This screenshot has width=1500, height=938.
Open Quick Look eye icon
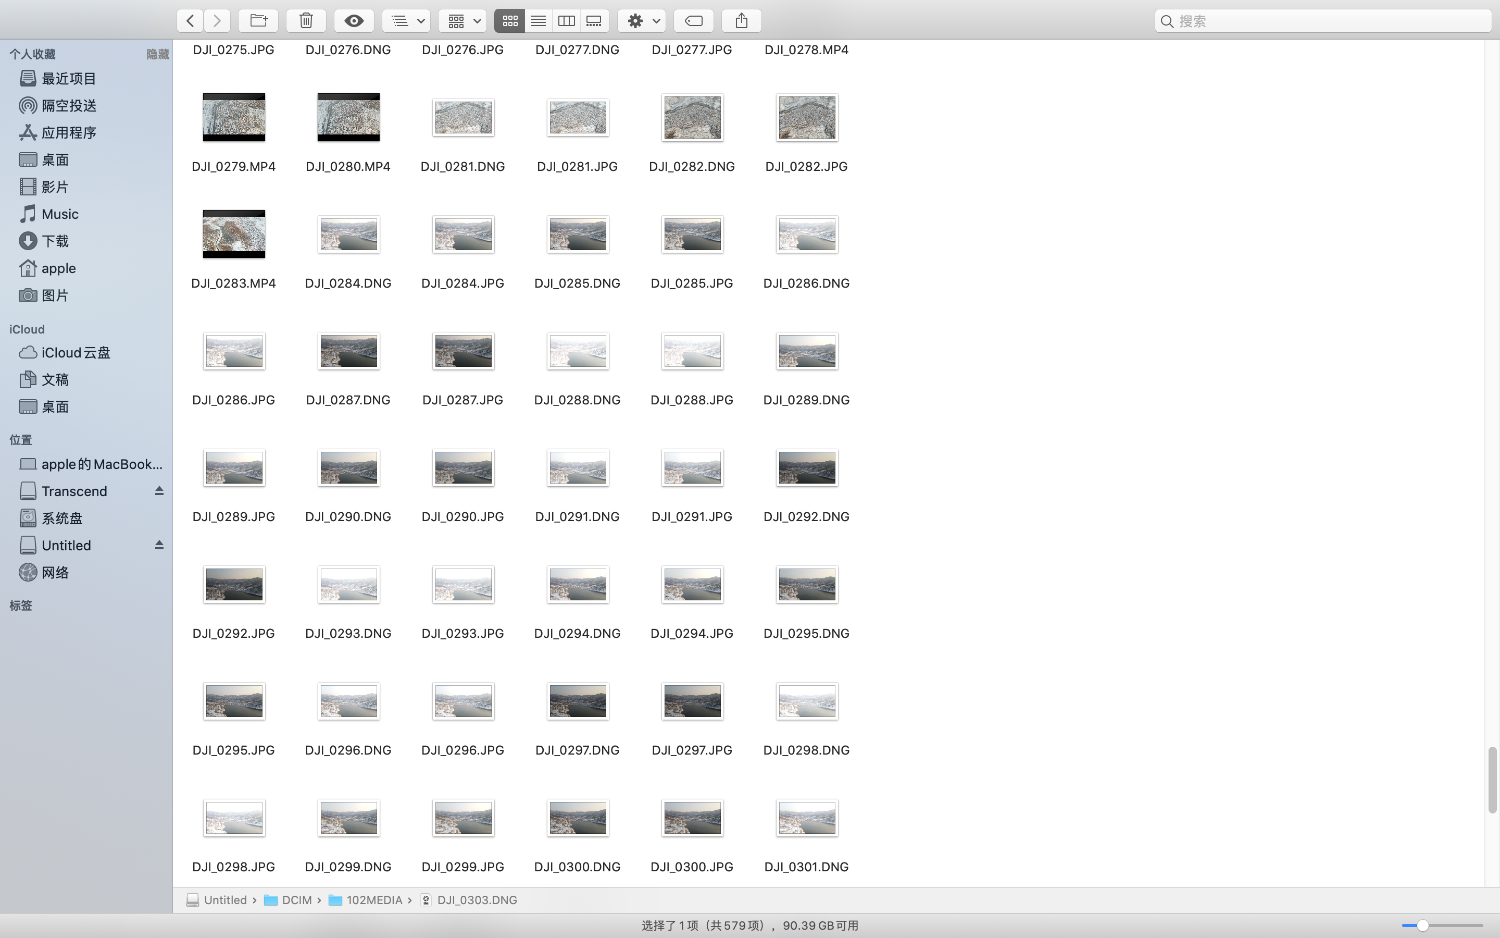point(354,20)
